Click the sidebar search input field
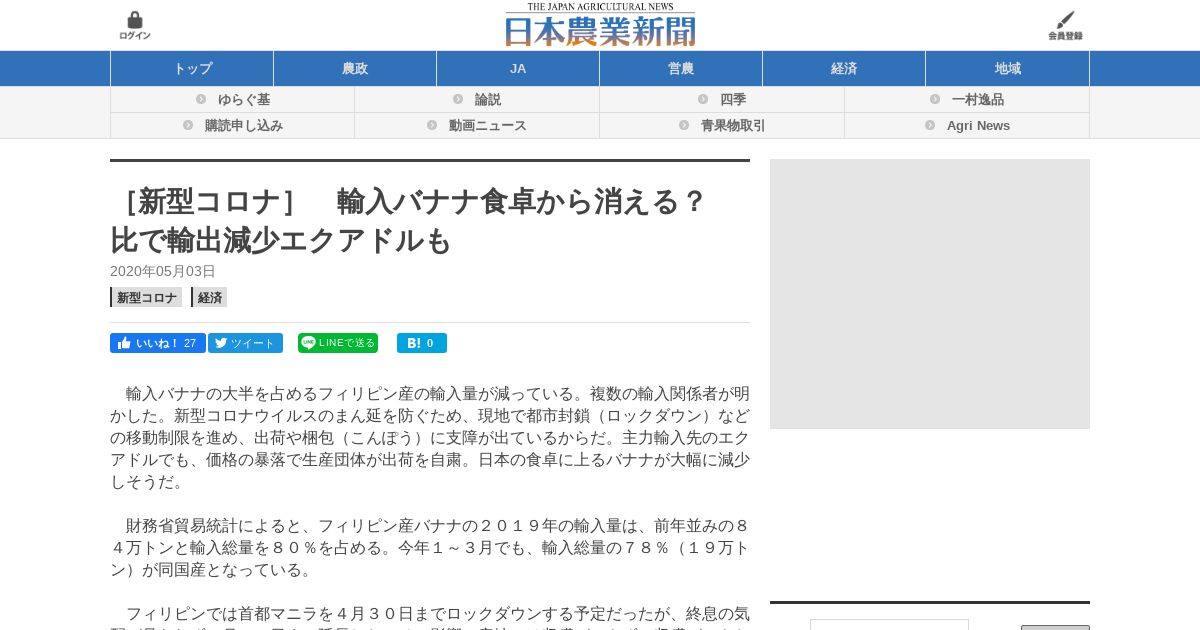1200x630 pixels. [x=889, y=625]
